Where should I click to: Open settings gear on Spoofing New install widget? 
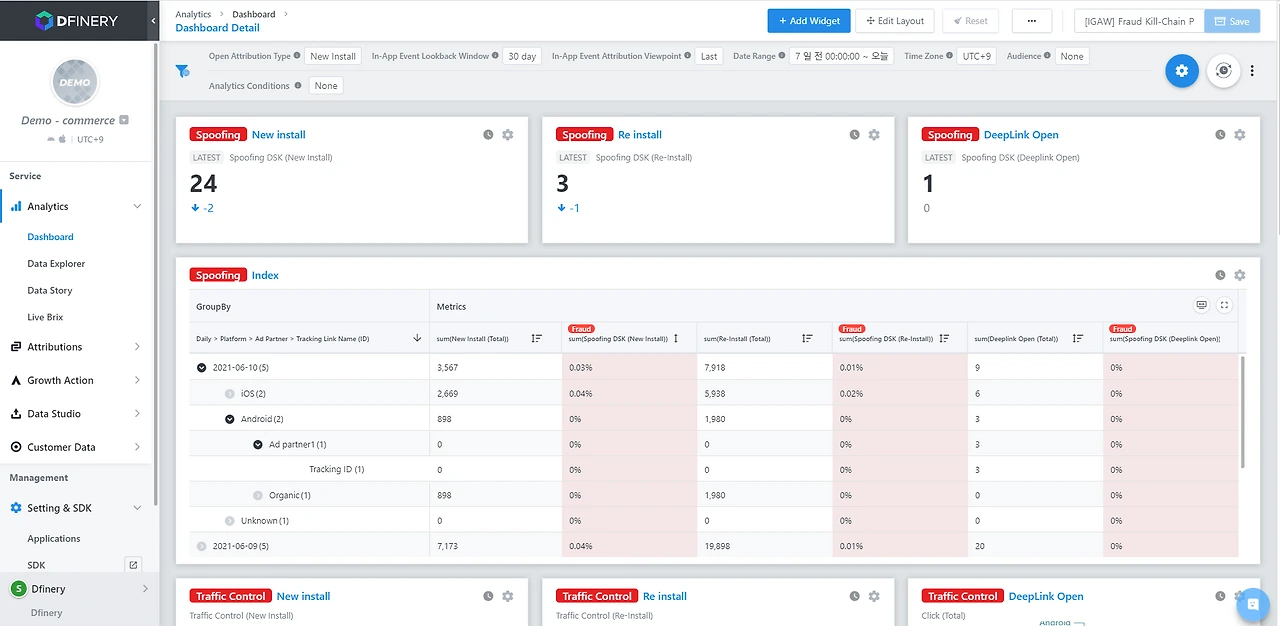click(508, 134)
